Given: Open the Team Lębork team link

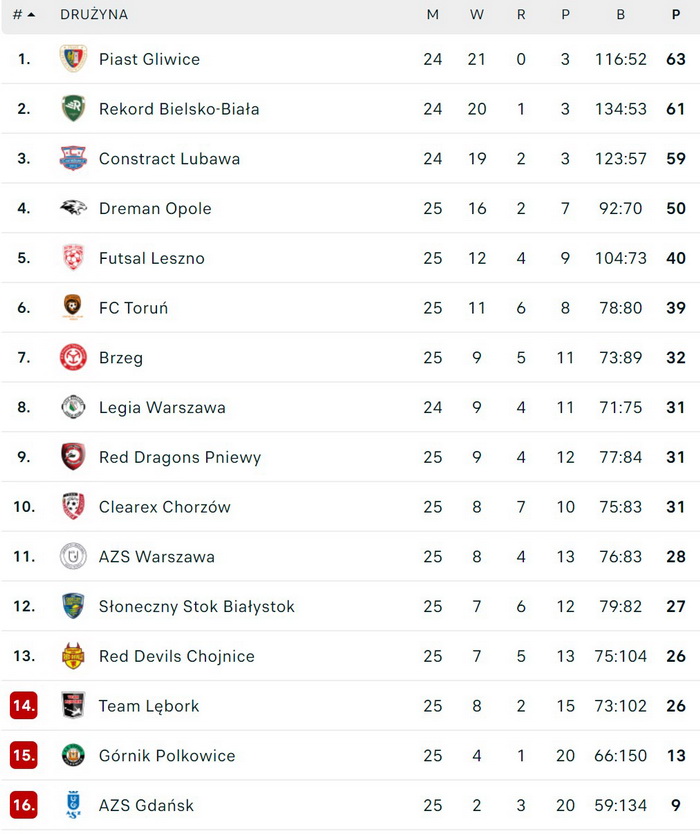Looking at the screenshot, I should [149, 706].
